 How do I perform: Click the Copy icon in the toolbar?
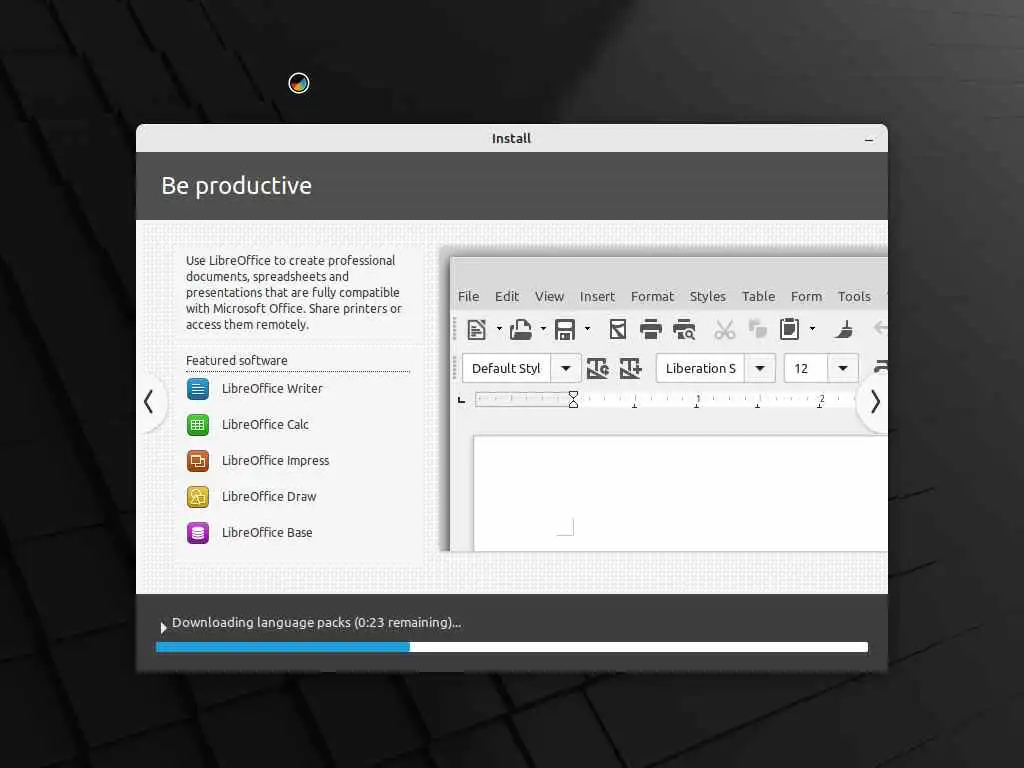pyautogui.click(x=758, y=328)
